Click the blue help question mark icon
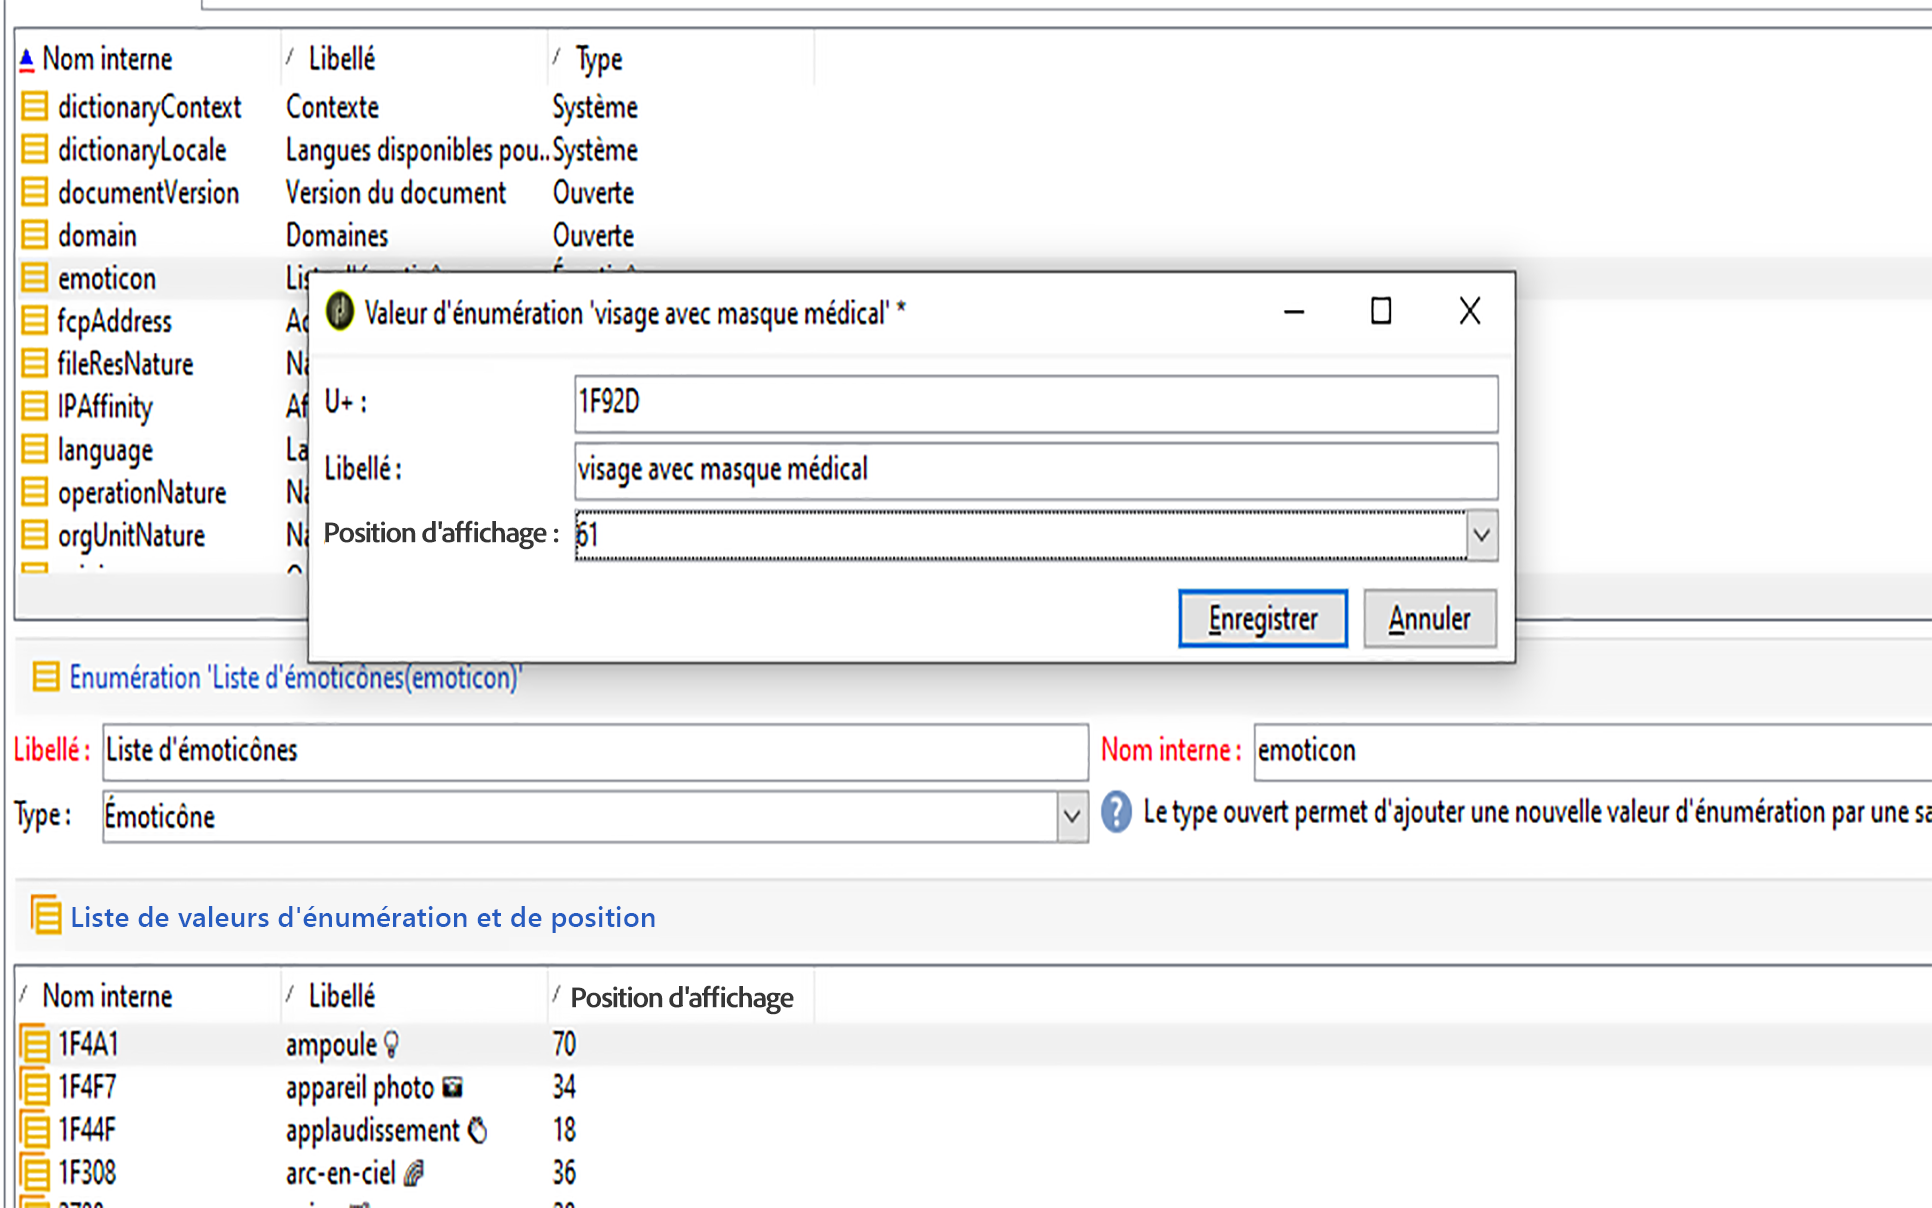 1116,812
